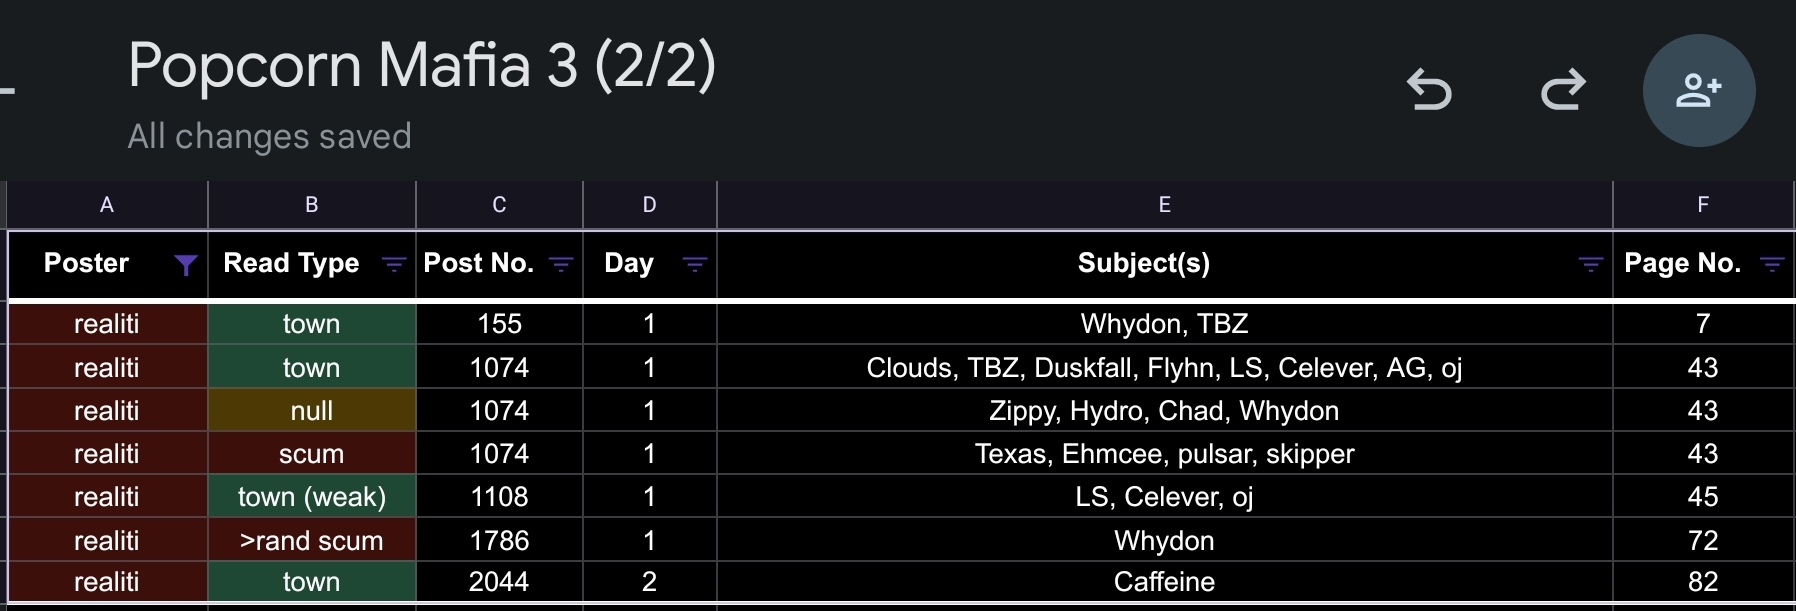Select column C header
1796x611 pixels.
click(x=499, y=205)
